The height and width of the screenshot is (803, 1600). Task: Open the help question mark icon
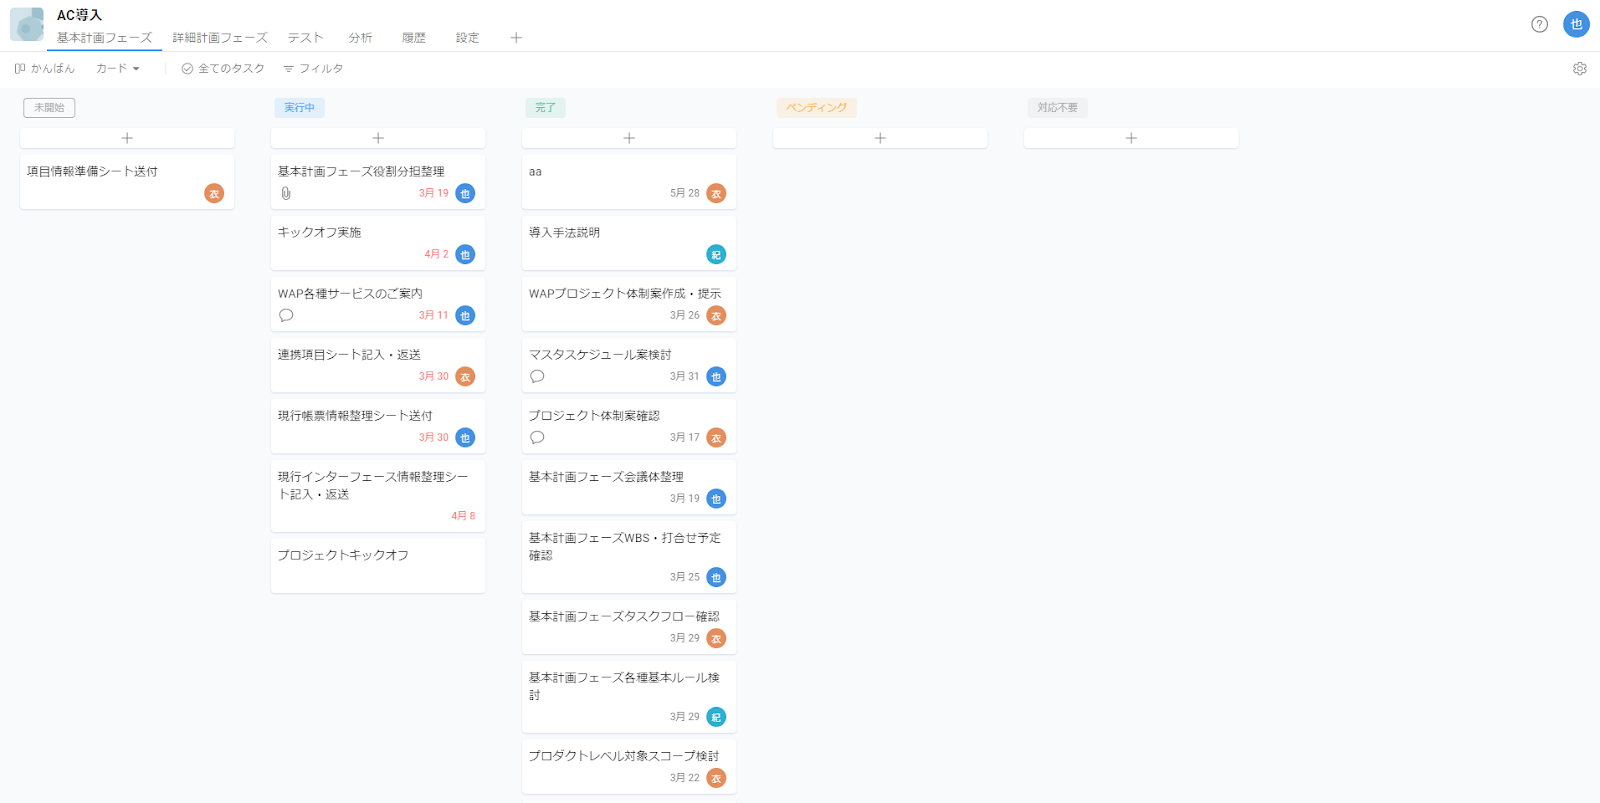point(1539,24)
